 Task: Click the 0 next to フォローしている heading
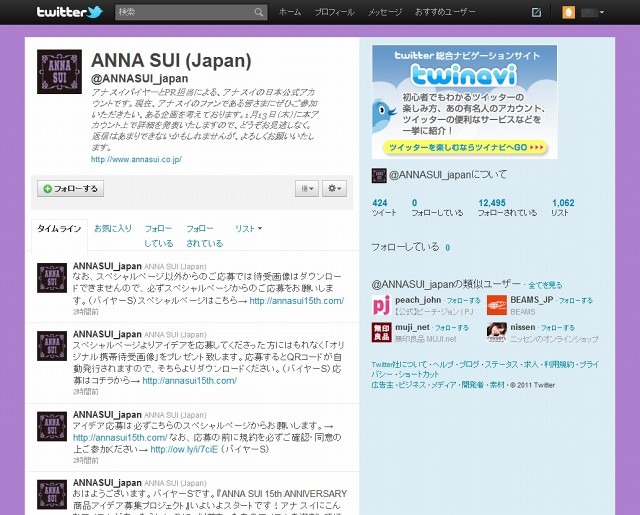[448, 247]
